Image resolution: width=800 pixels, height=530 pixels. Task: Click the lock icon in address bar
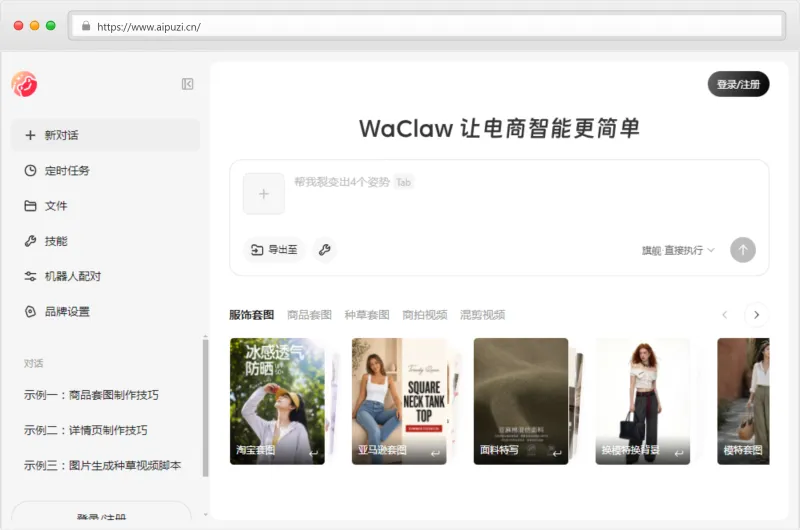pos(86,26)
